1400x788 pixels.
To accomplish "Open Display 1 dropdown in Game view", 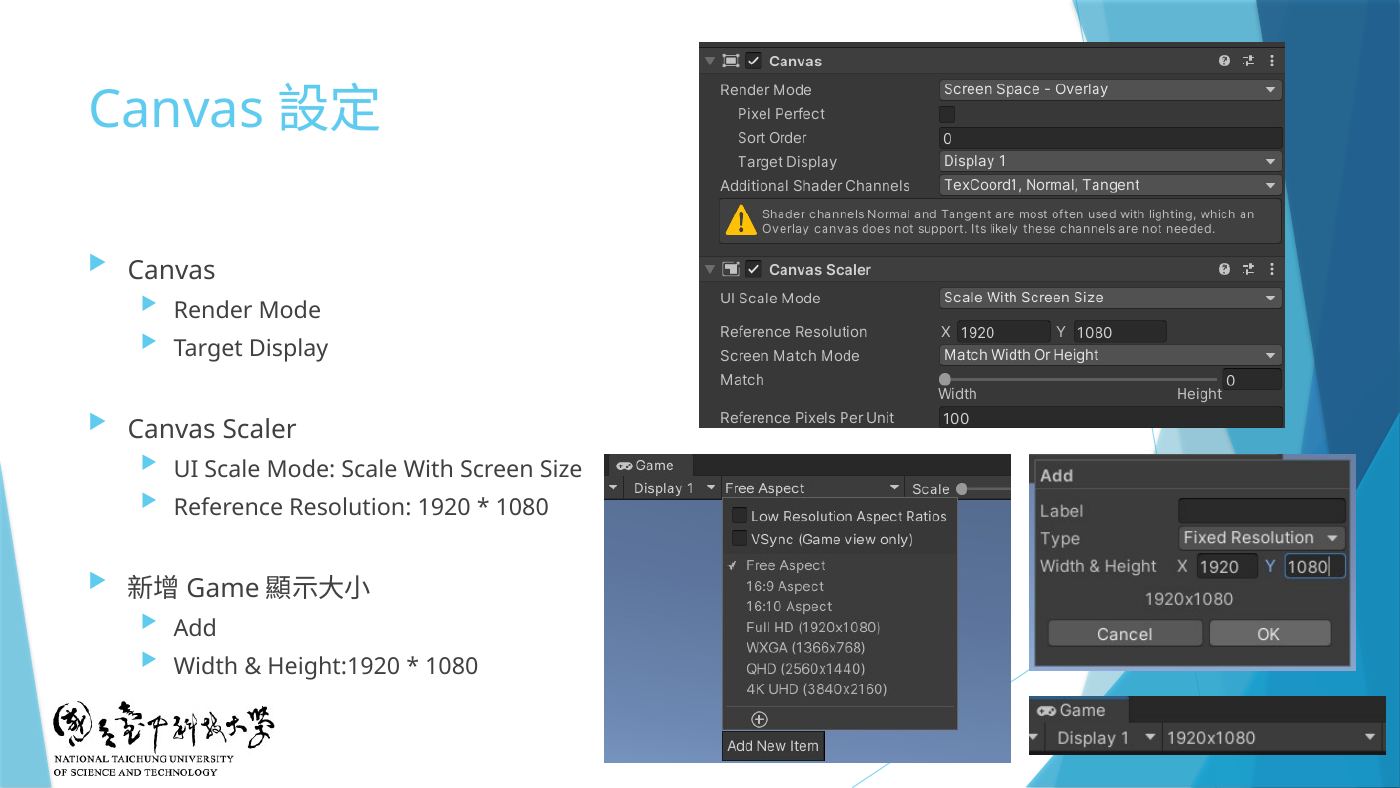I will tap(672, 488).
